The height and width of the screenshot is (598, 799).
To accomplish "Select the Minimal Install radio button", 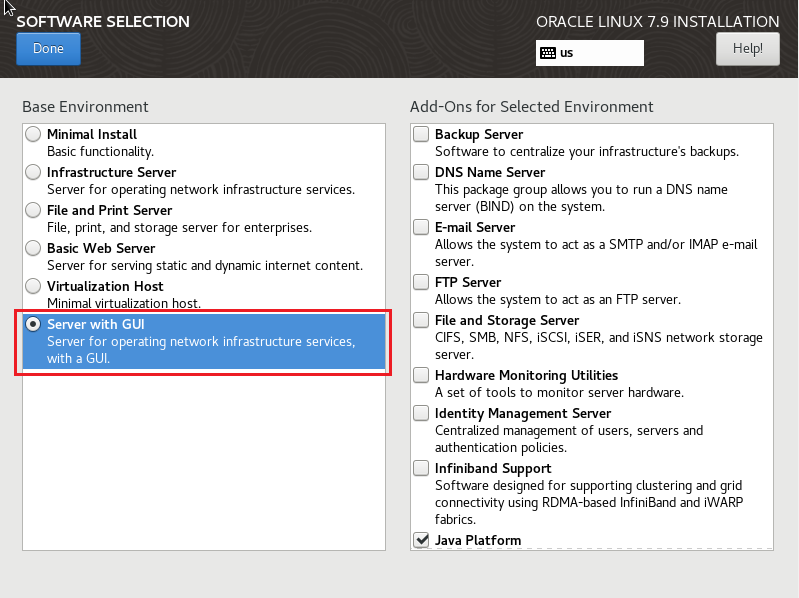I will 33,134.
